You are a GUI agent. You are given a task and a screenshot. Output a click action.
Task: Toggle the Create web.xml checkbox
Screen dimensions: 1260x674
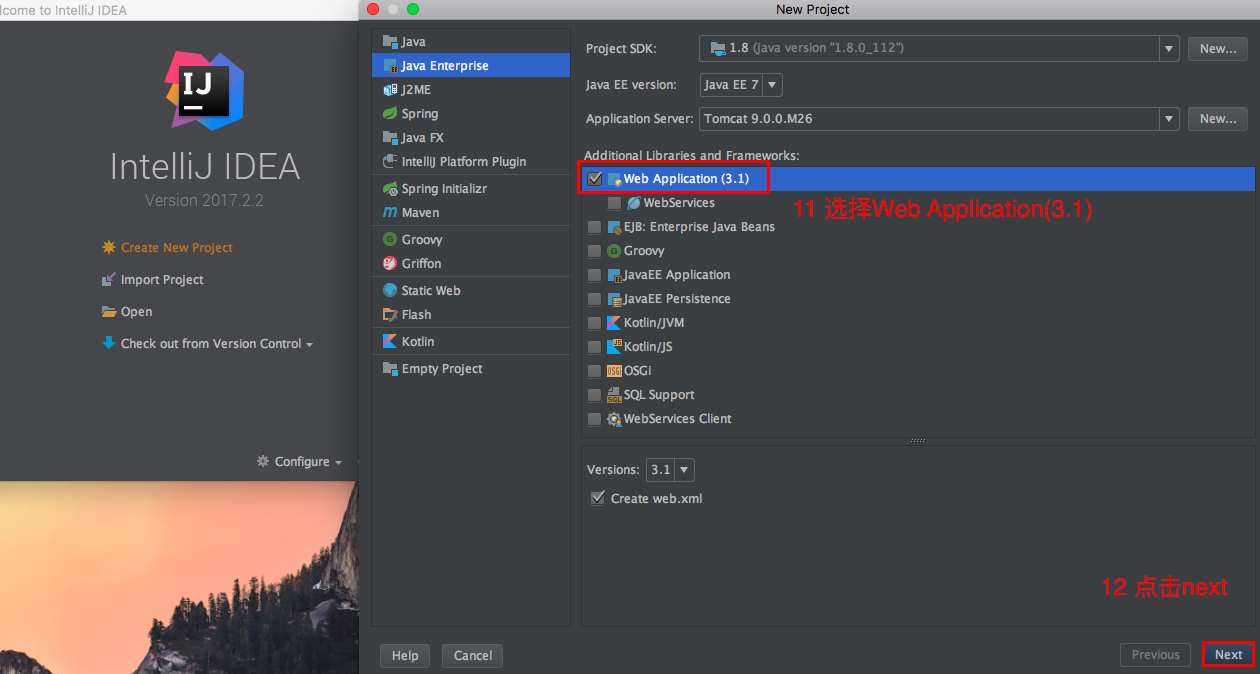(x=598, y=498)
